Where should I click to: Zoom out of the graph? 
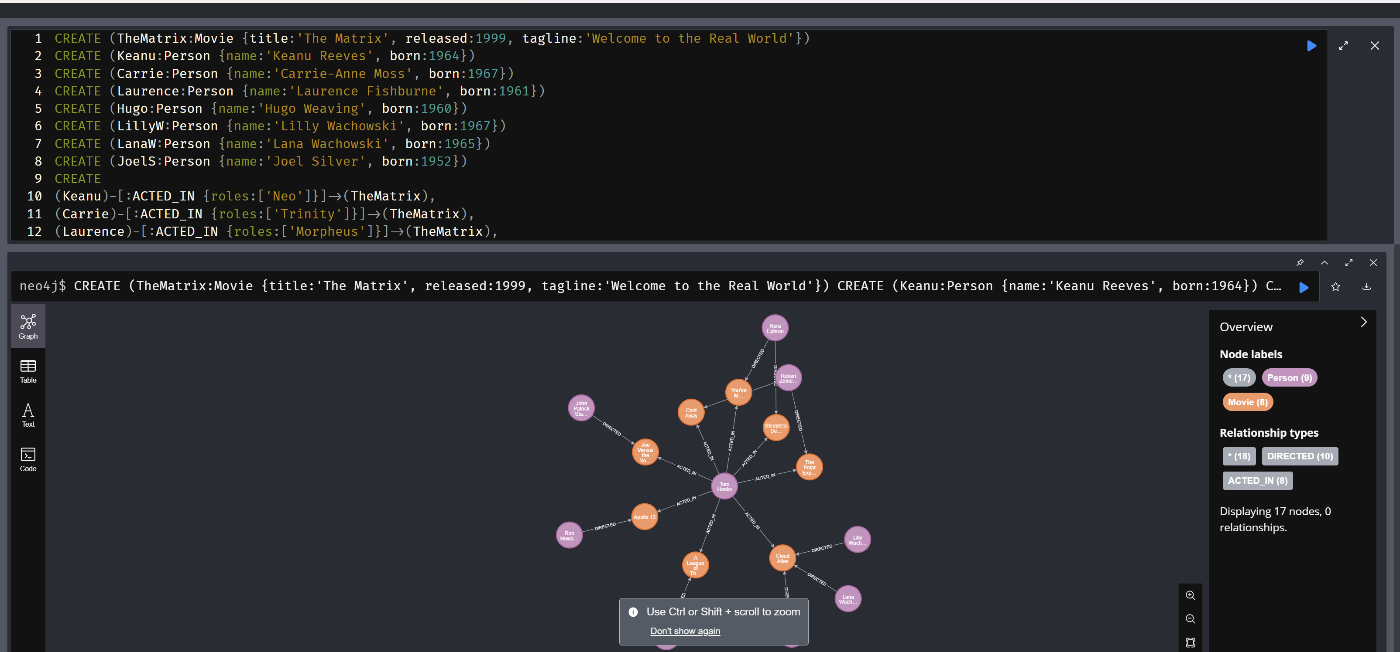(x=1190, y=619)
